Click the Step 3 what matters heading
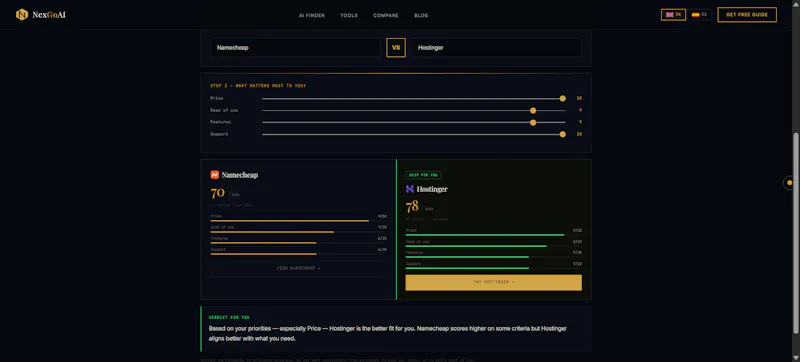This screenshot has width=800, height=362. [258, 86]
